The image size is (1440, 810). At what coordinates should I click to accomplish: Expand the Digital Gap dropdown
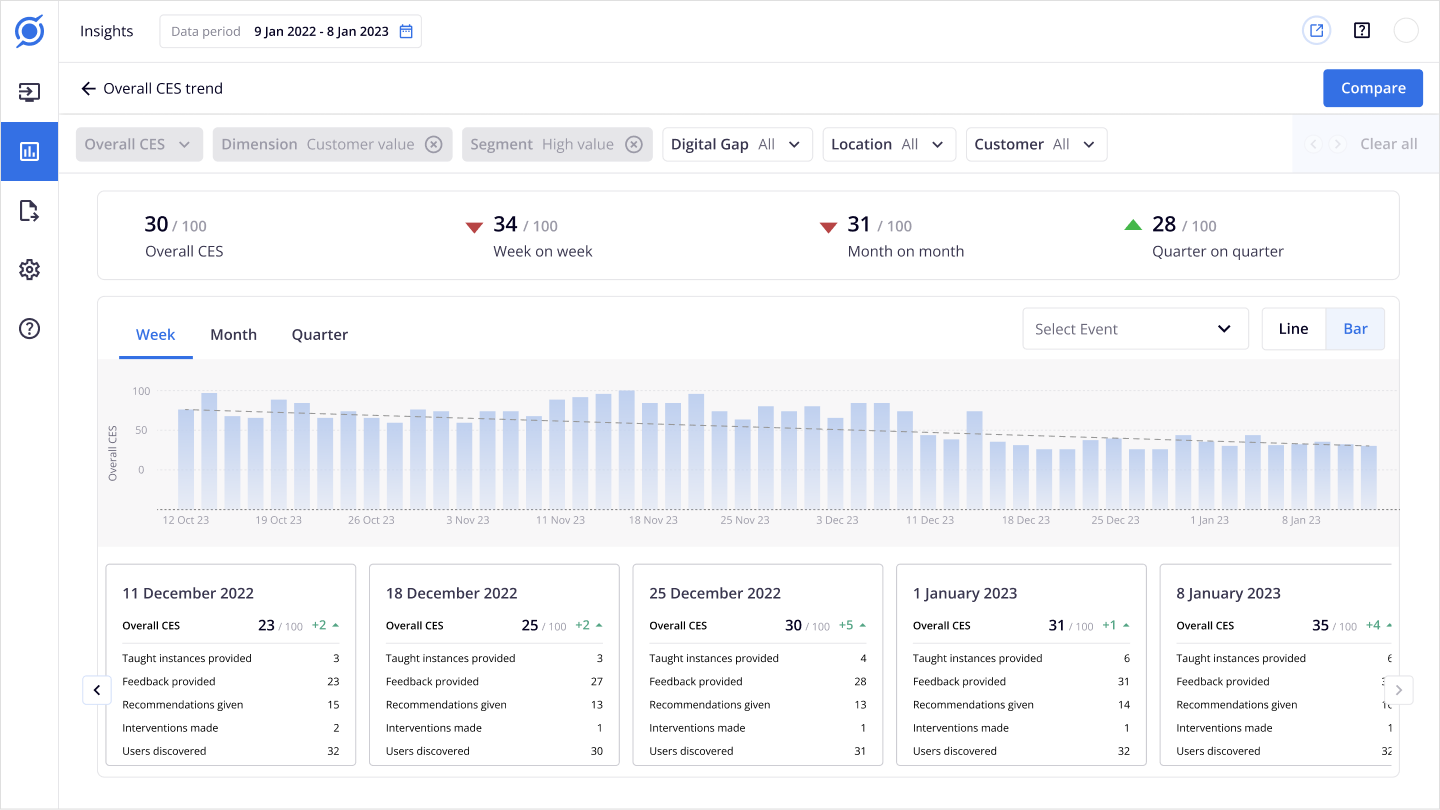click(736, 144)
